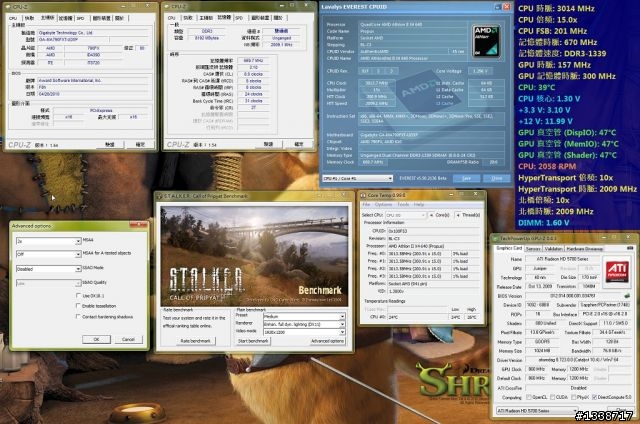Click the Core Temp title bar icon
The height and width of the screenshot is (424, 640).
pos(362,195)
